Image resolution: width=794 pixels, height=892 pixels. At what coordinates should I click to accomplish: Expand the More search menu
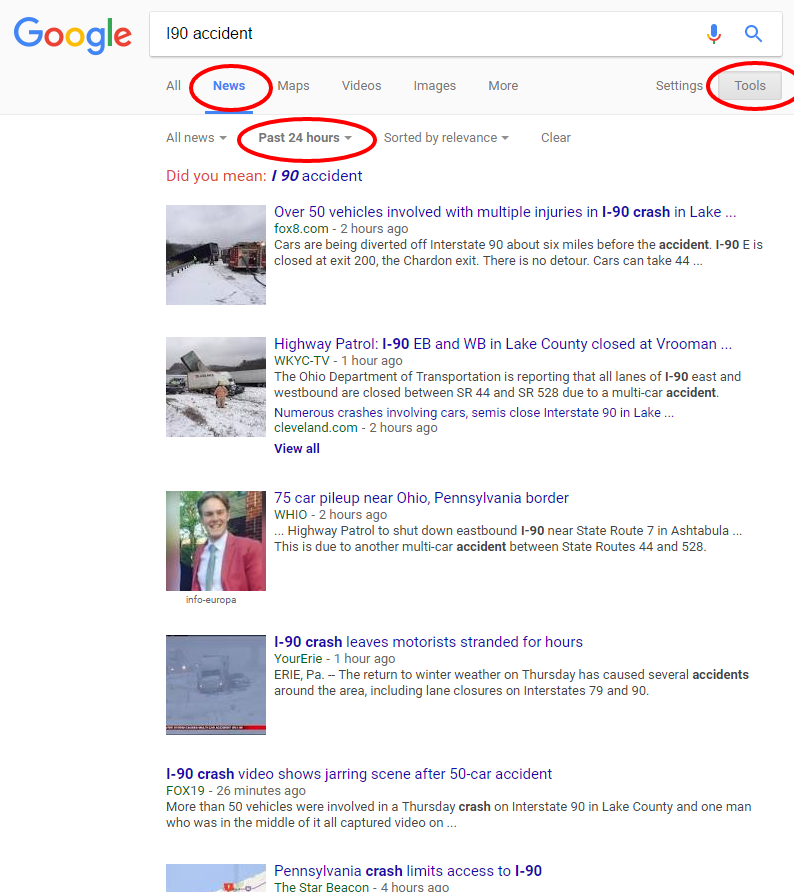[x=503, y=86]
